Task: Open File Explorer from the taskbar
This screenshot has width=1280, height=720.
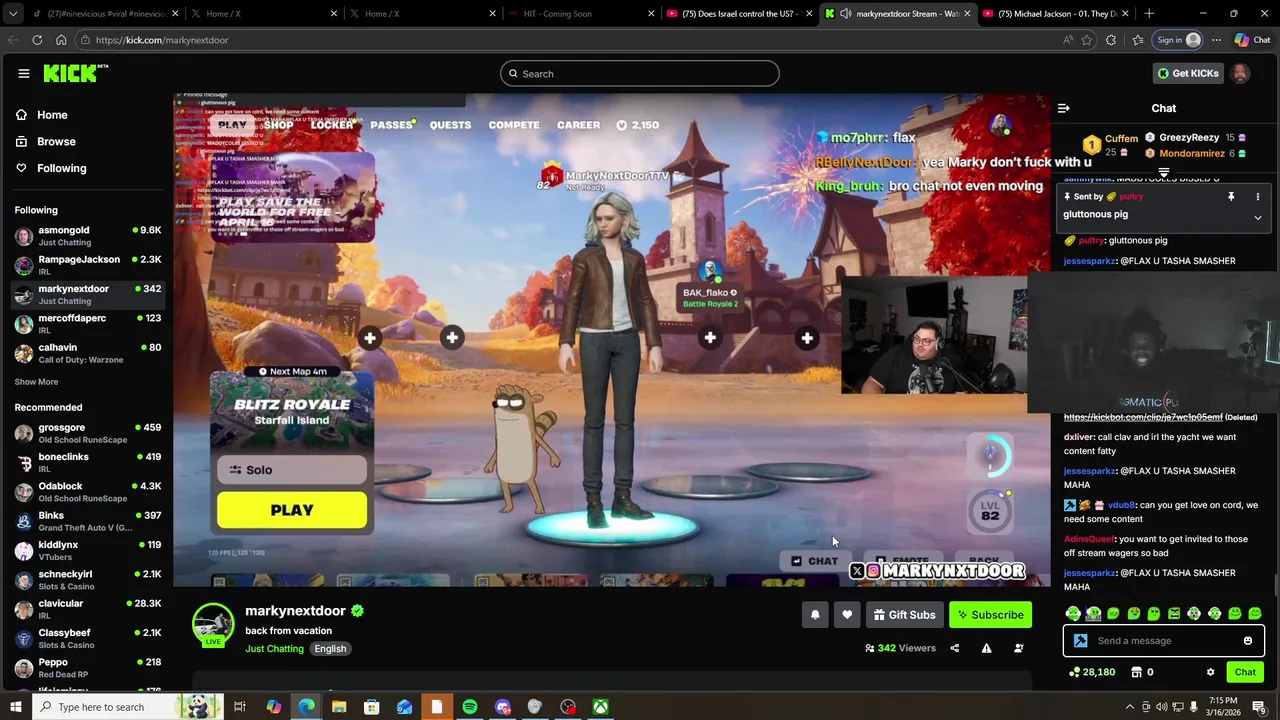Action: pyautogui.click(x=339, y=707)
